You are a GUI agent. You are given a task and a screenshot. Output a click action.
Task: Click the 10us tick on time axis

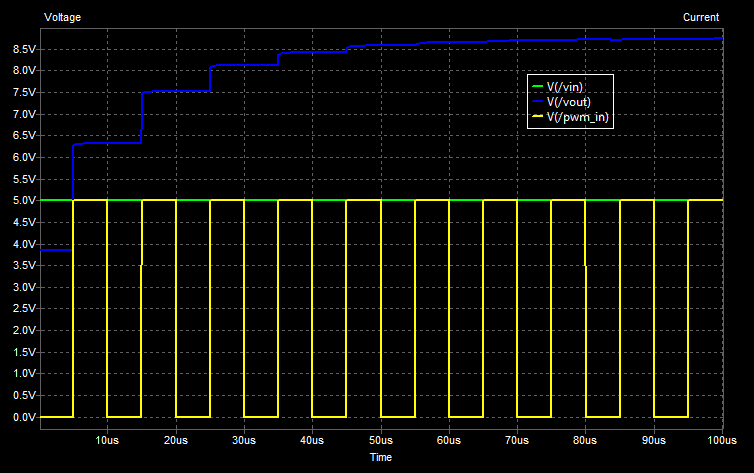(x=107, y=440)
